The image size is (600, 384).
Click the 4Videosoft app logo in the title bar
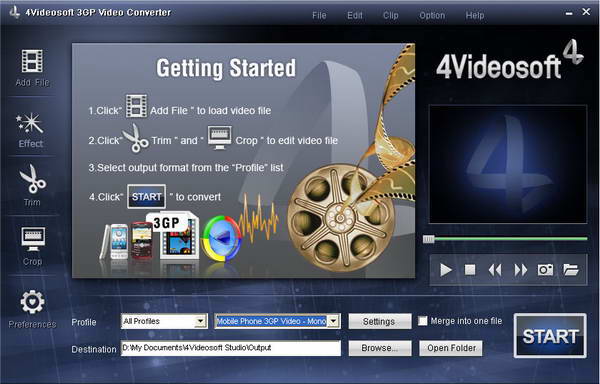(x=15, y=12)
